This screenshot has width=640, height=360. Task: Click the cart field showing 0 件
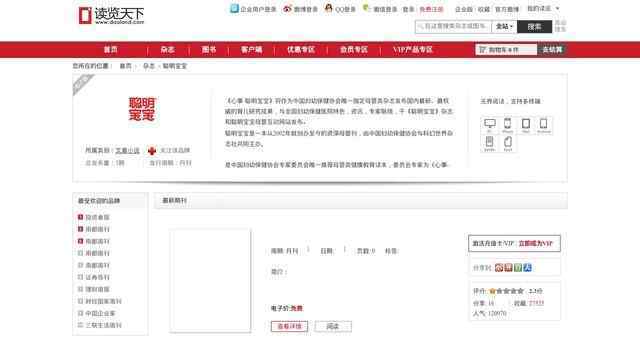[506, 49]
